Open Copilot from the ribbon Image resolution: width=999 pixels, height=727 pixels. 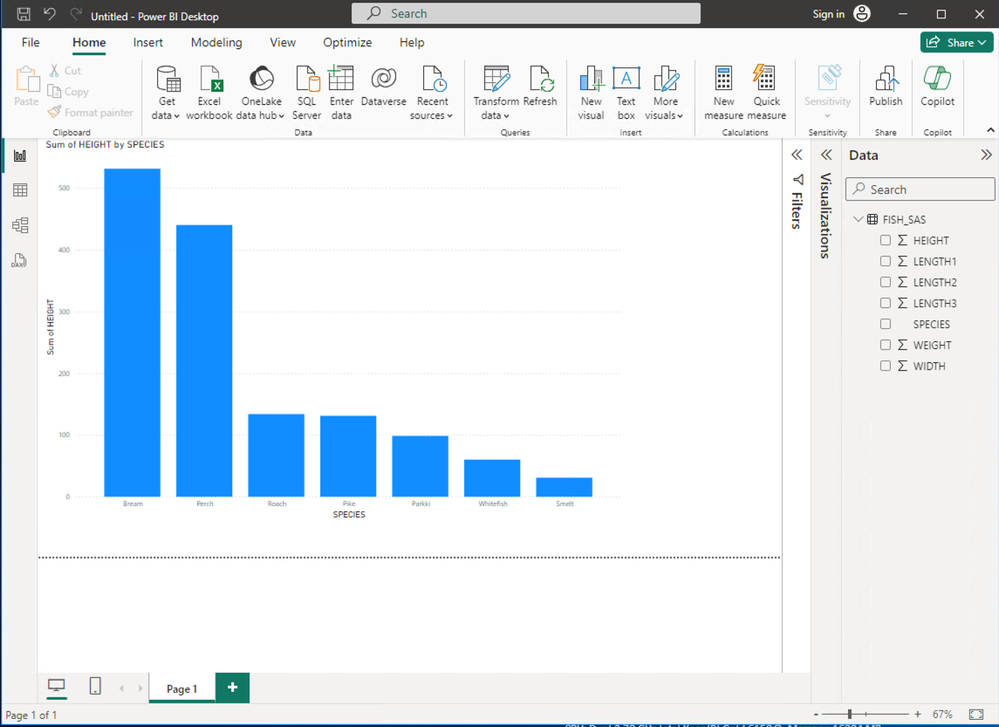tap(937, 87)
